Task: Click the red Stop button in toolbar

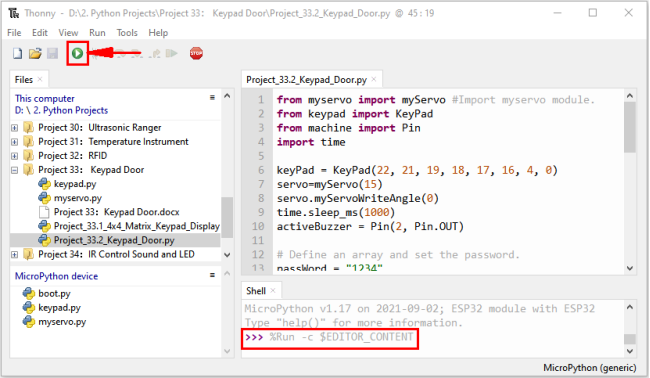Action: click(196, 53)
